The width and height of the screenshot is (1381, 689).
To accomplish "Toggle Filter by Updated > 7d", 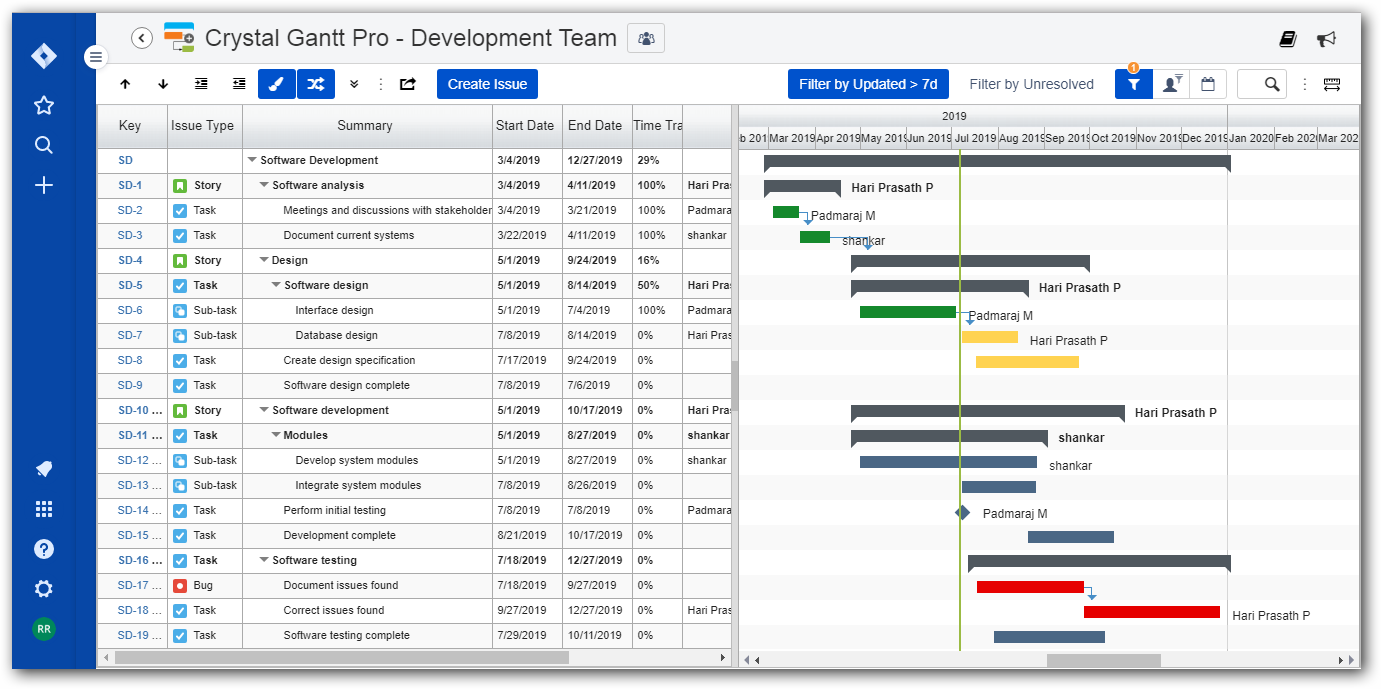I will pos(868,84).
